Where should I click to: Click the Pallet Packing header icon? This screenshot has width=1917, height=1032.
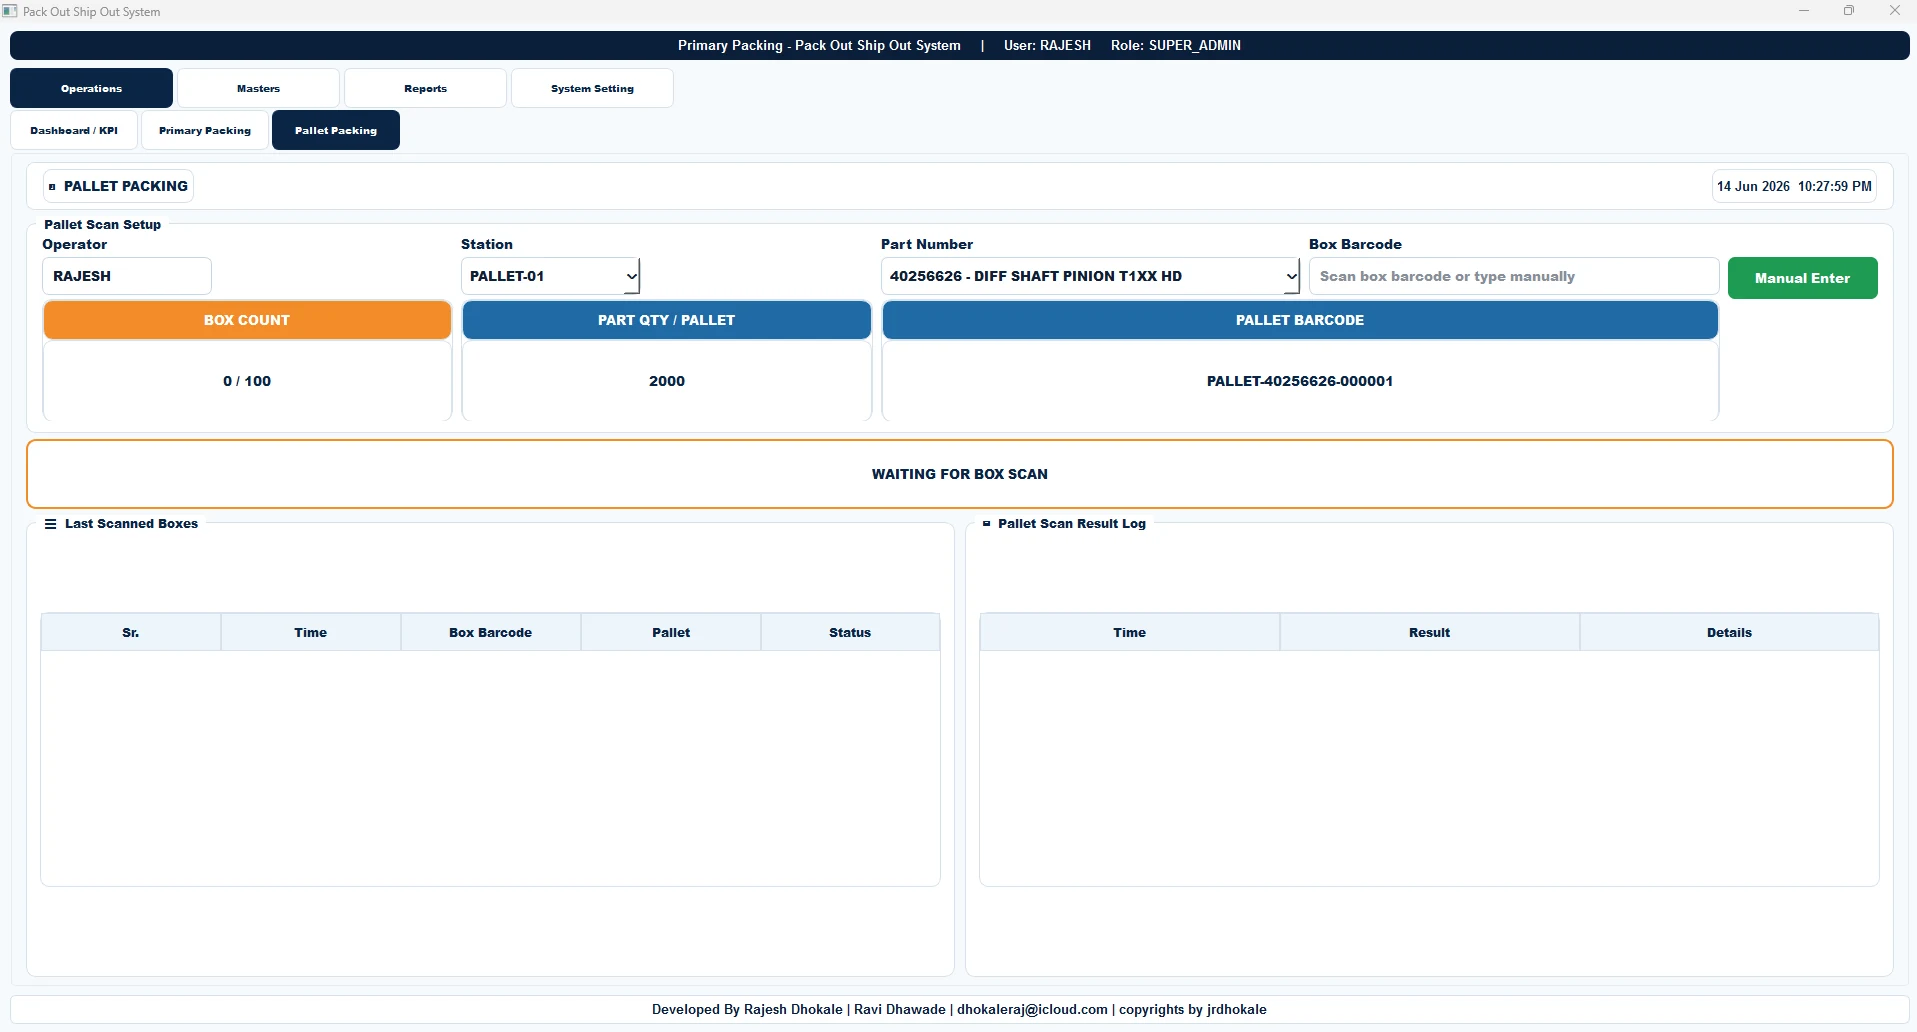point(52,187)
